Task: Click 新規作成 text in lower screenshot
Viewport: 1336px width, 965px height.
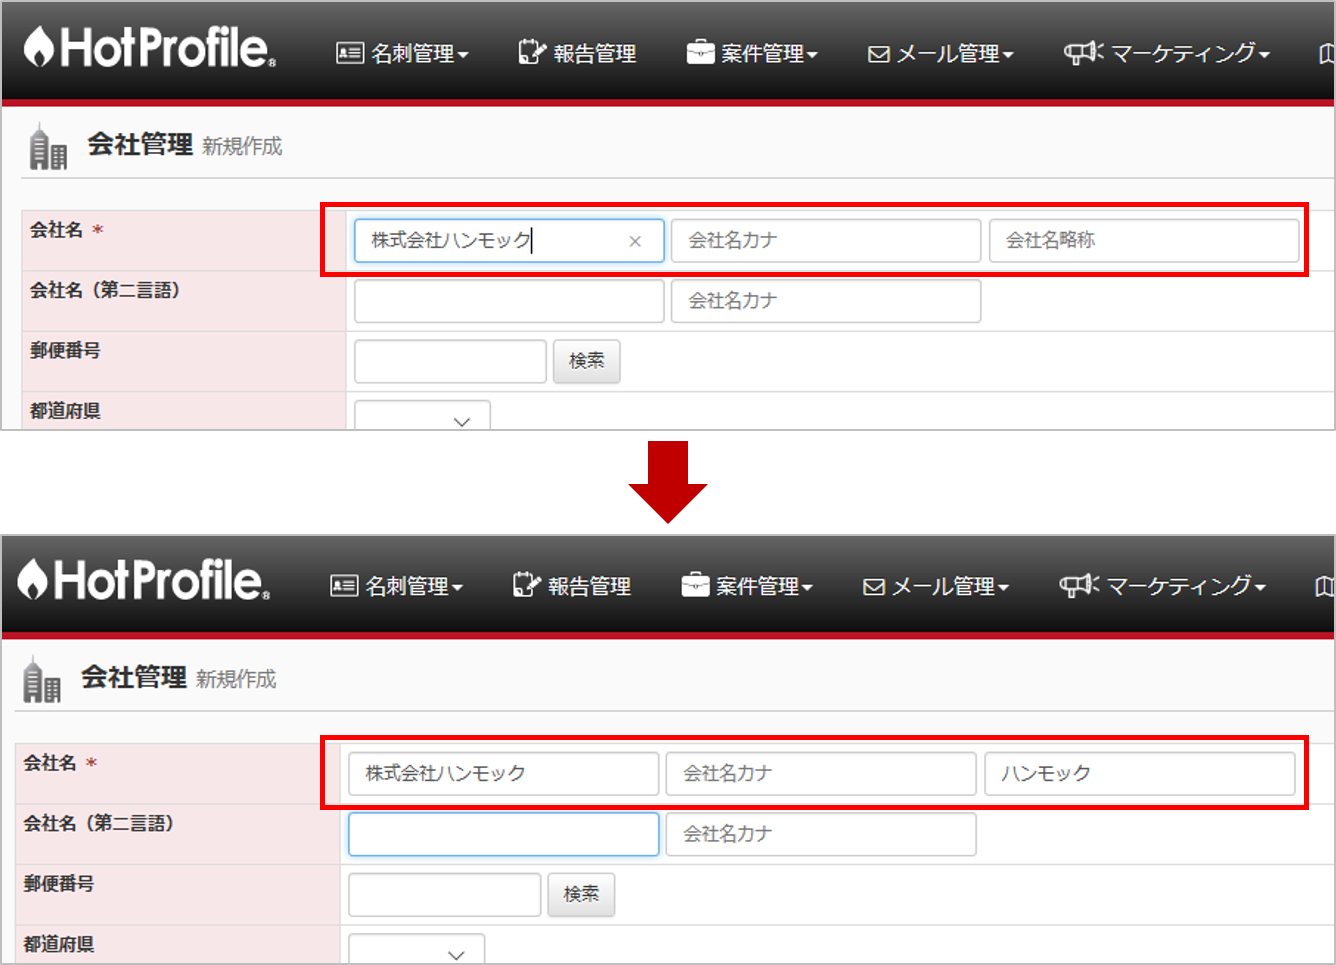Action: [236, 680]
